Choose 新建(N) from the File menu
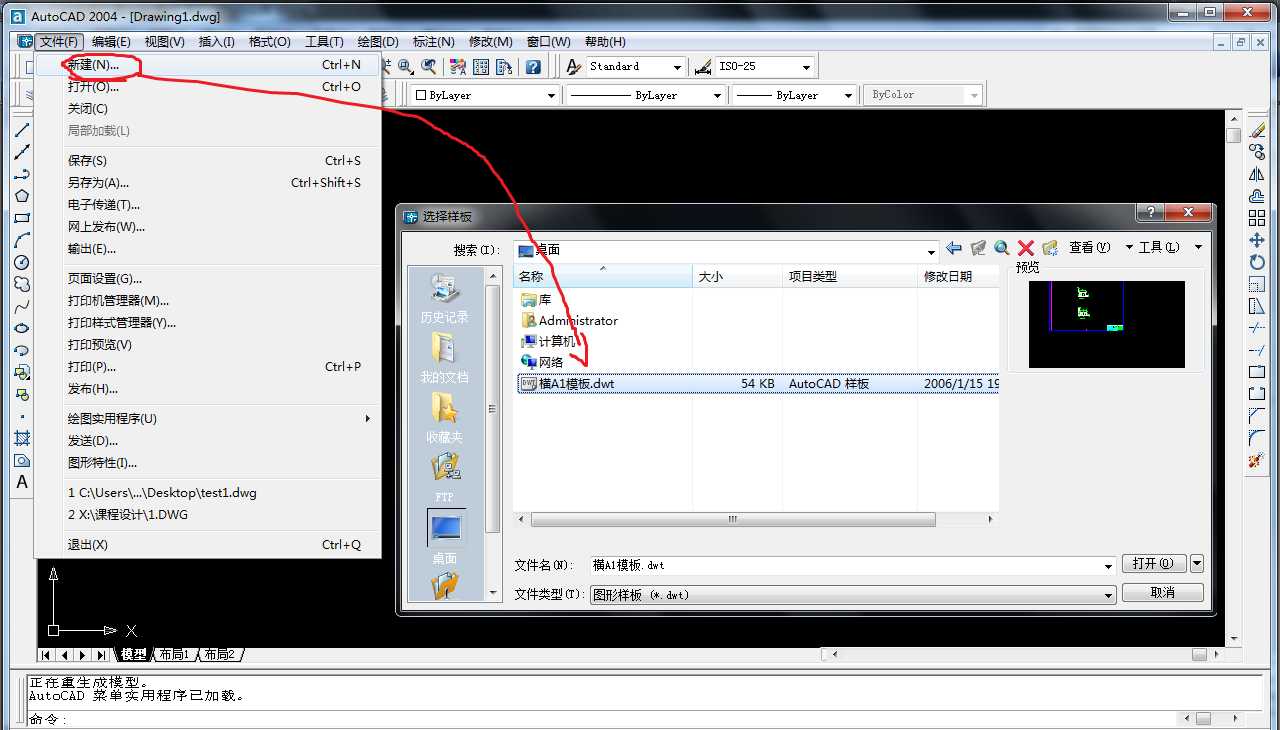Image resolution: width=1280 pixels, height=730 pixels. coord(208,65)
